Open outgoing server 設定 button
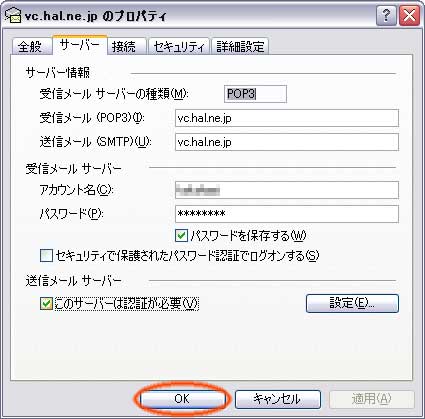Screen dimensions: 425x419 tap(352, 303)
